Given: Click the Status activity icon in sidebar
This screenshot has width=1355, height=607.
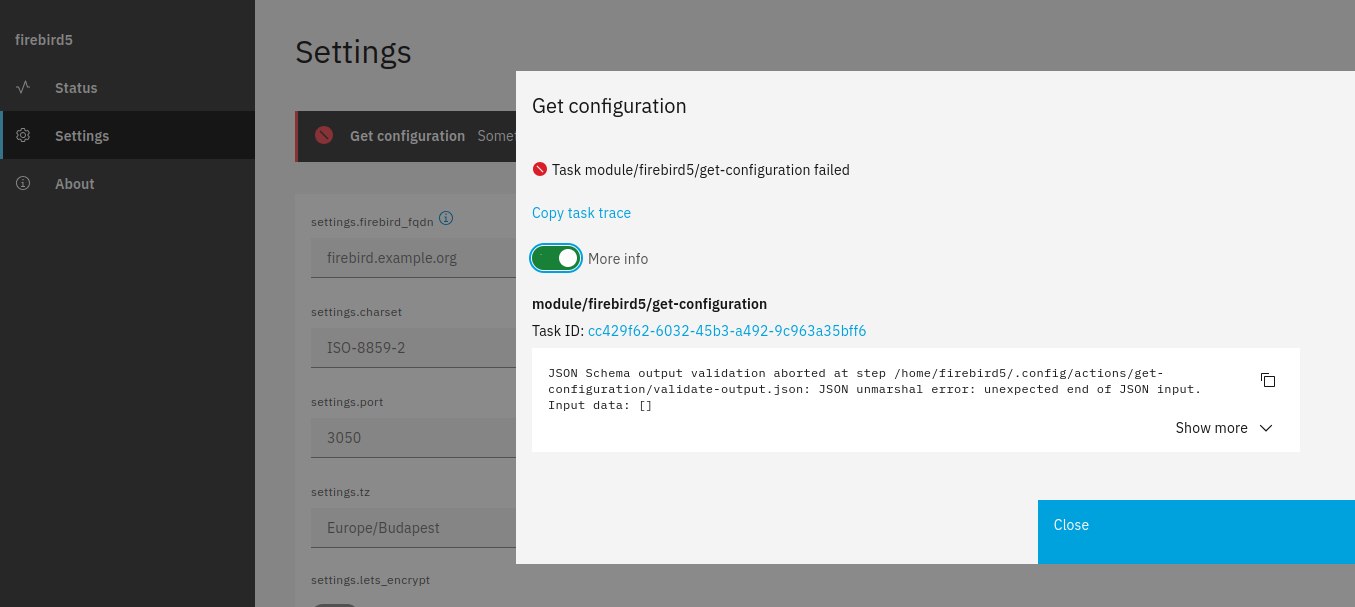Looking at the screenshot, I should [x=23, y=88].
